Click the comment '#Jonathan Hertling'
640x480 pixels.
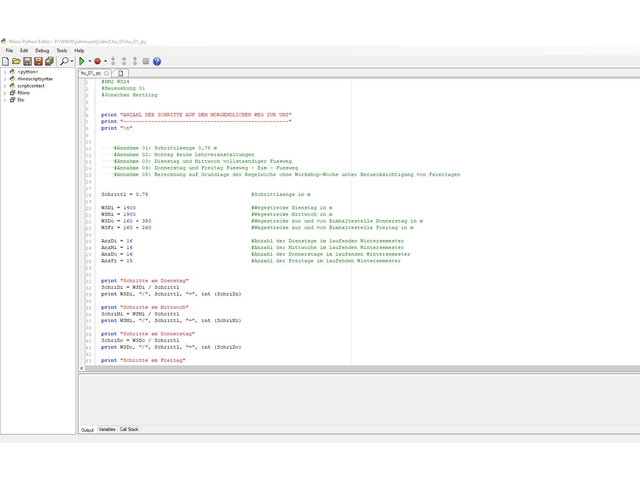pyautogui.click(x=129, y=95)
